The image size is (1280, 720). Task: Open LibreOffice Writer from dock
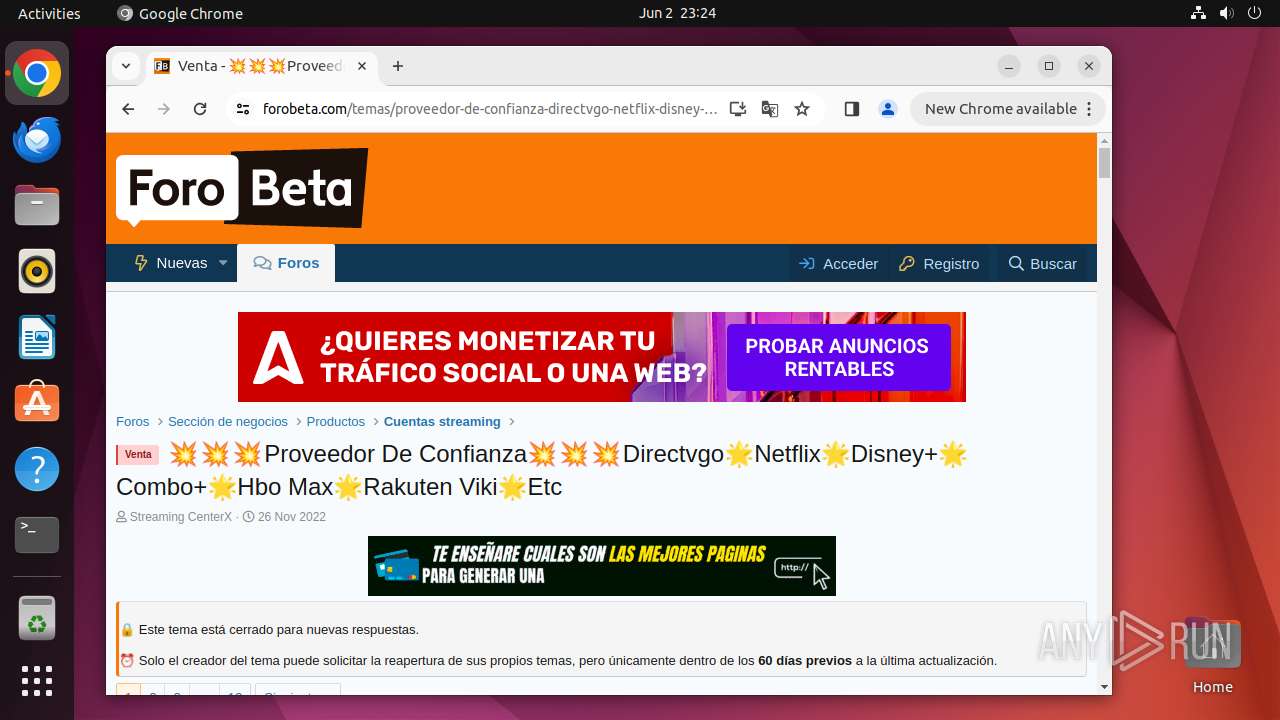[x=37, y=337]
